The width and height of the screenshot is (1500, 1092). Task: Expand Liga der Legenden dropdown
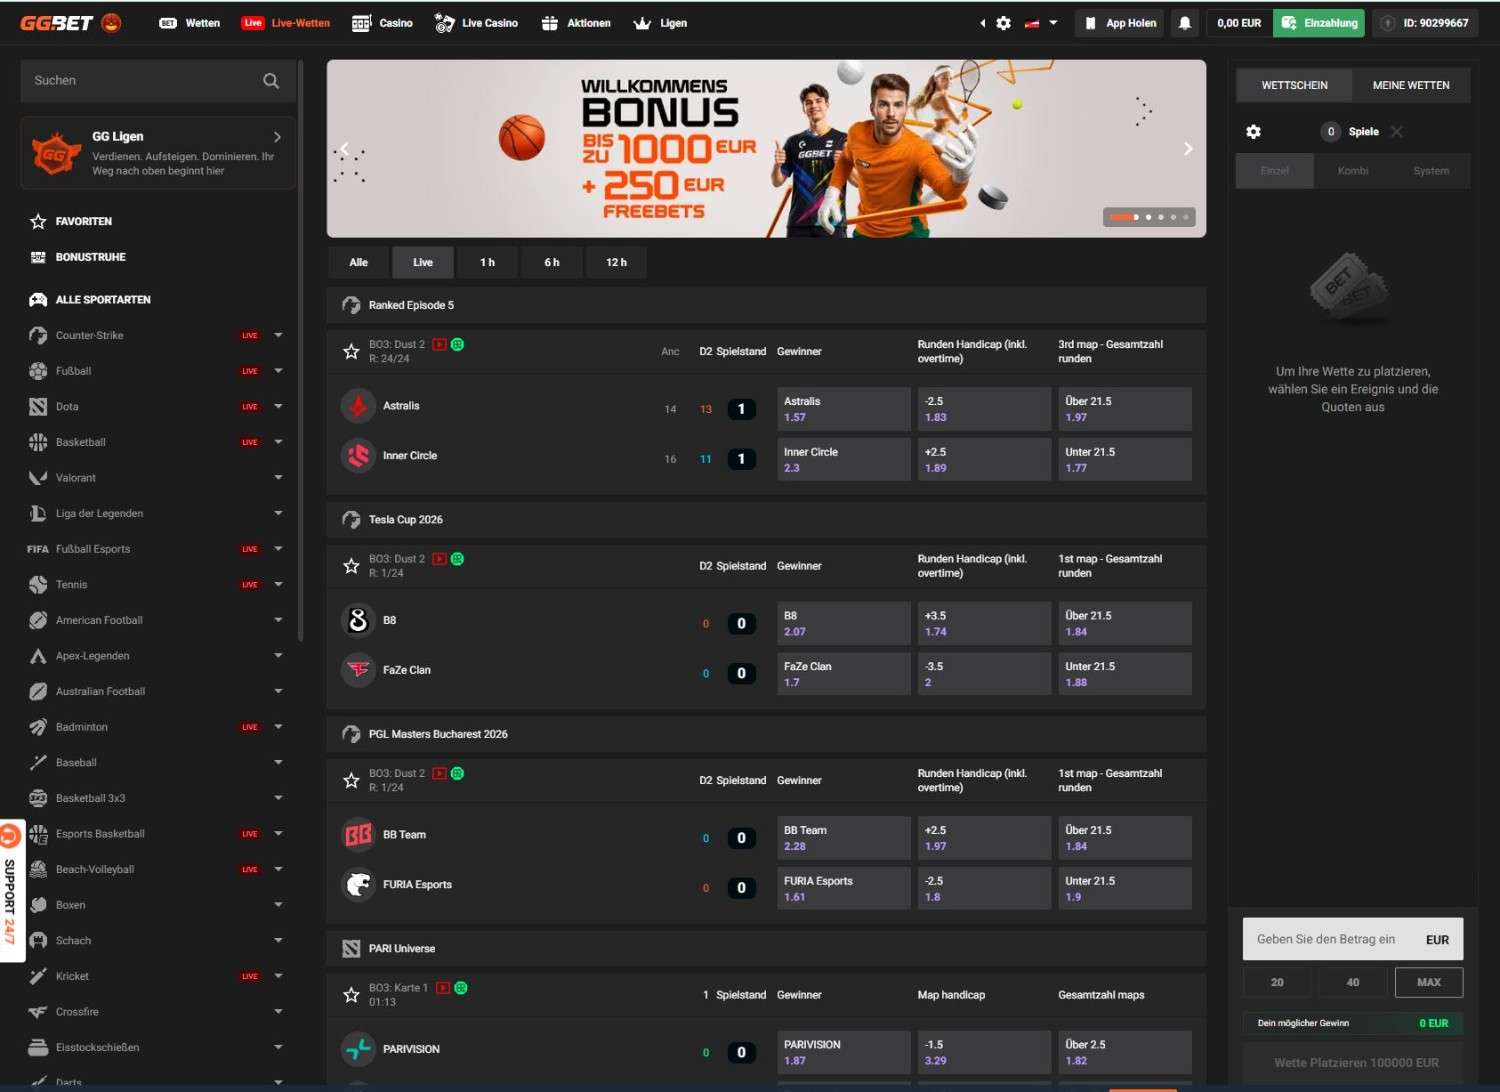coord(278,513)
